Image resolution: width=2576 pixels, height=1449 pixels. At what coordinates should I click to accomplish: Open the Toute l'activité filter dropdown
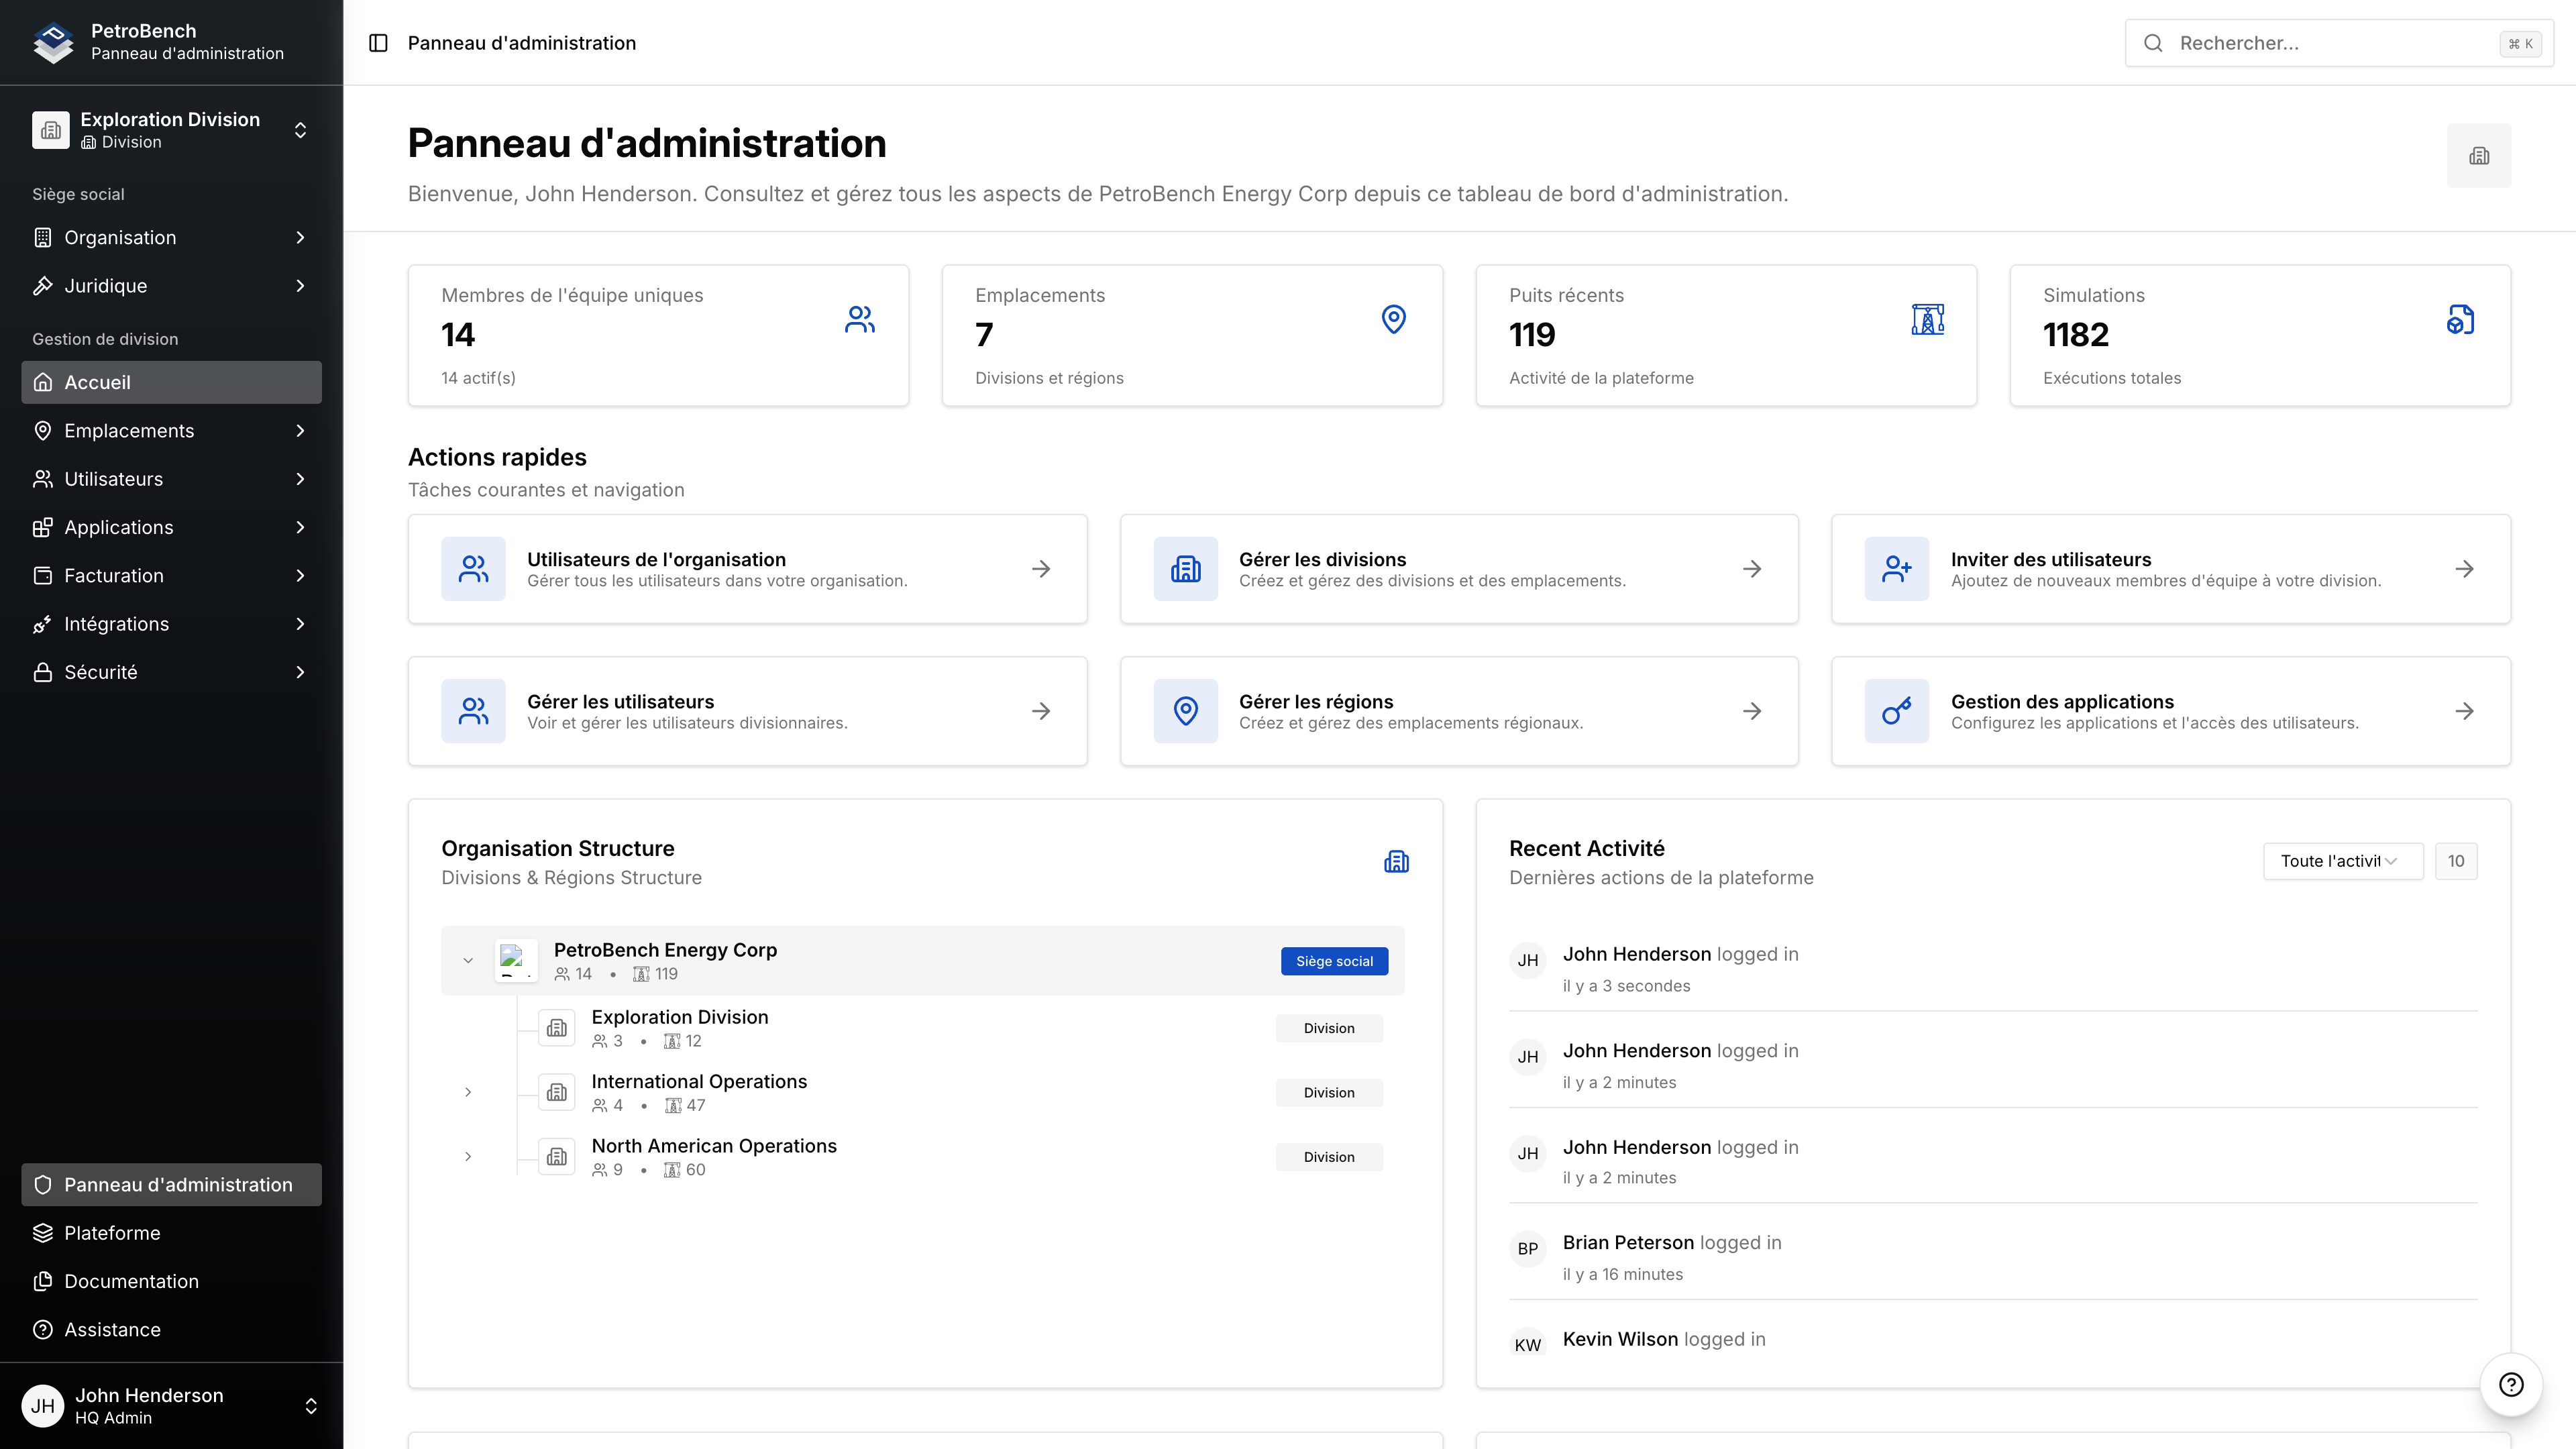(2342, 861)
